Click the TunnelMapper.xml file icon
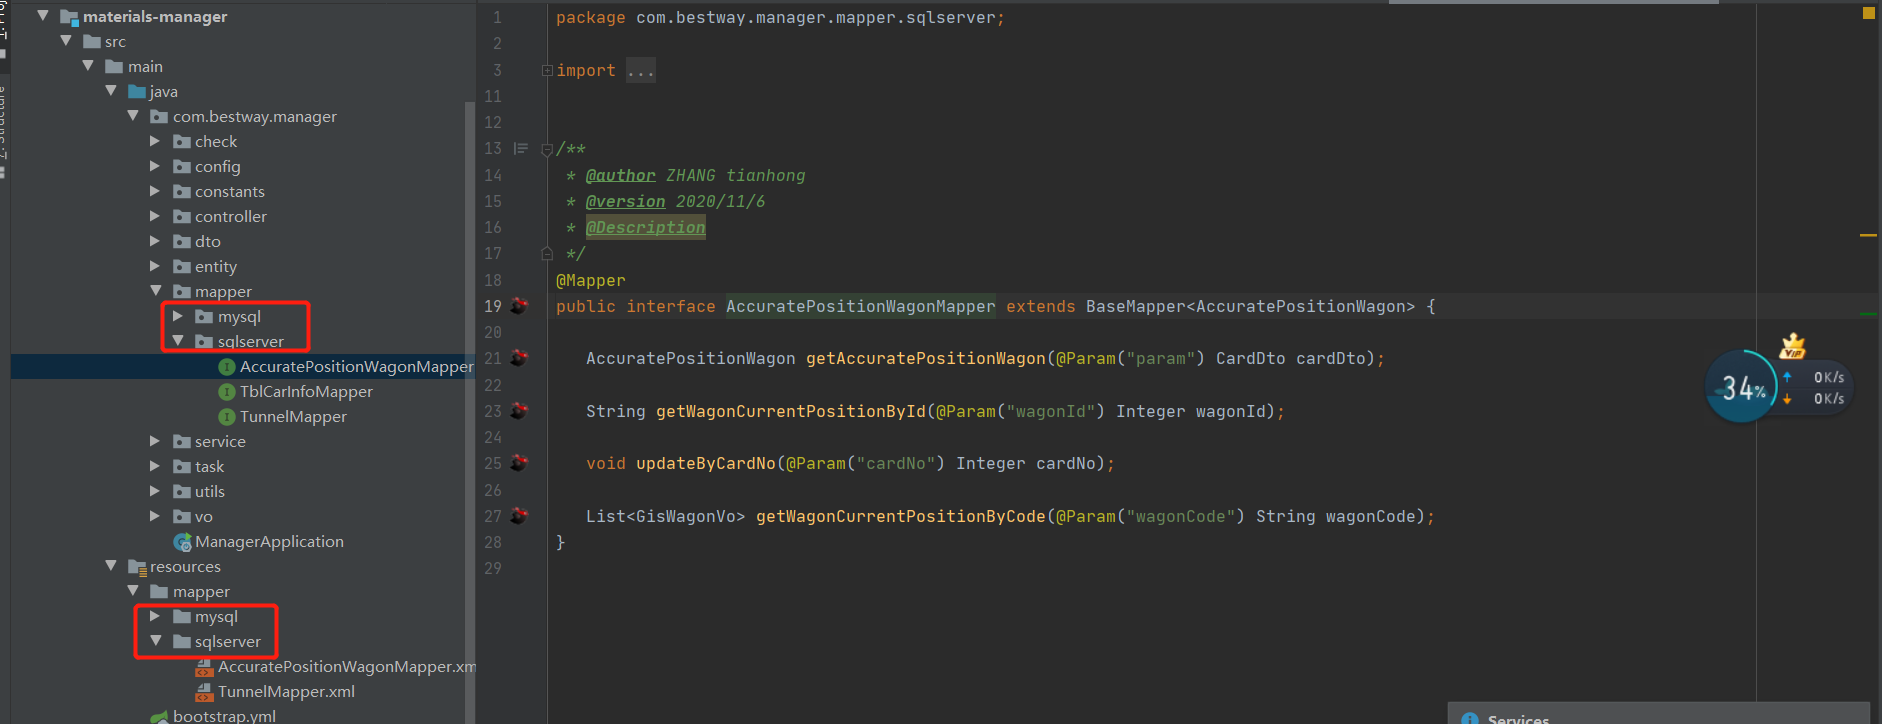 point(204,691)
